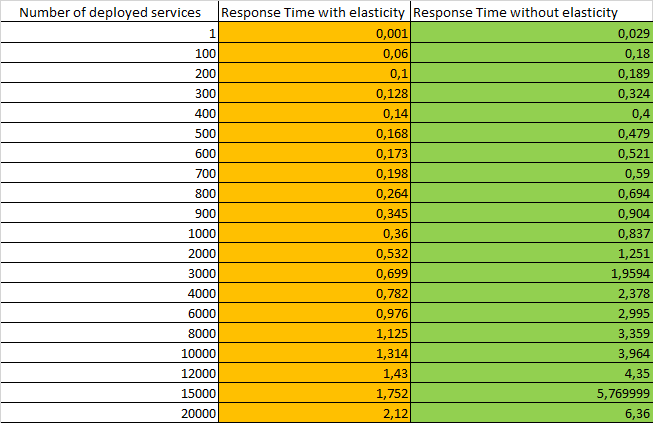The image size is (653, 423).
Task: Click the cell containing 3,359
Action: [532, 332]
